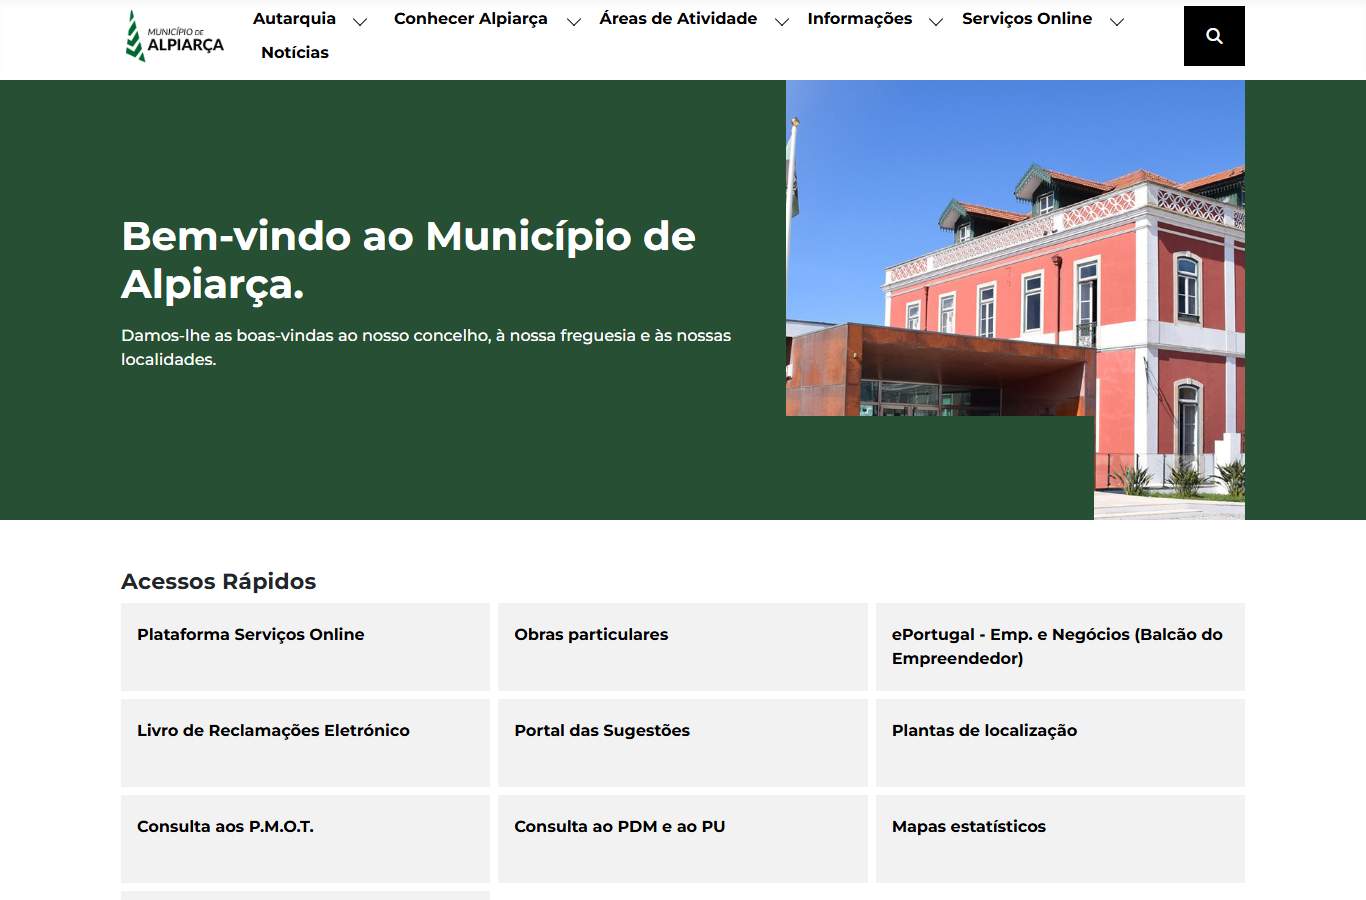Open Consulta aos P.M.O.T. card
The image size is (1366, 900).
click(x=305, y=839)
